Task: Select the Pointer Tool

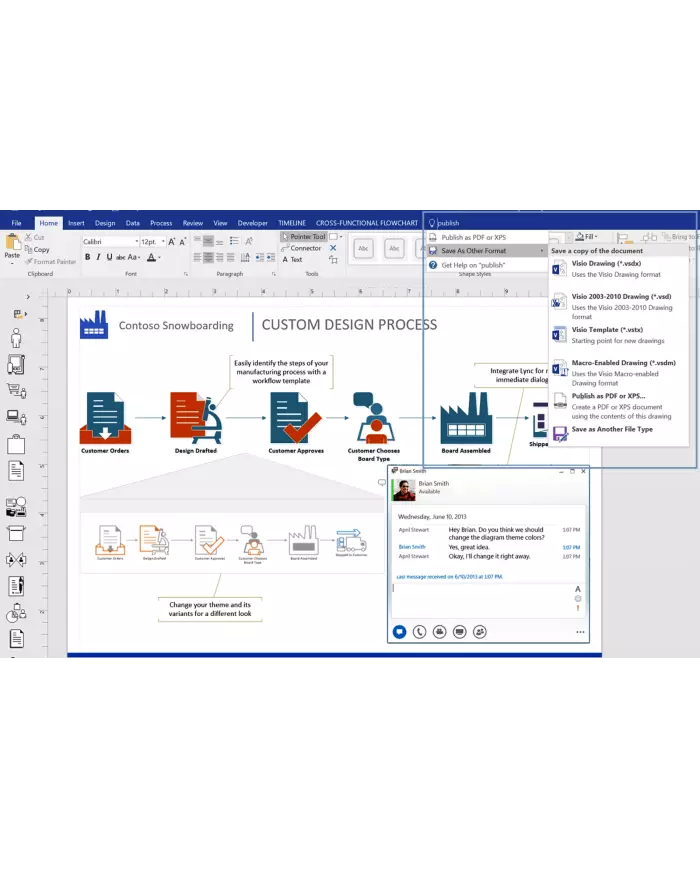Action: pos(304,237)
